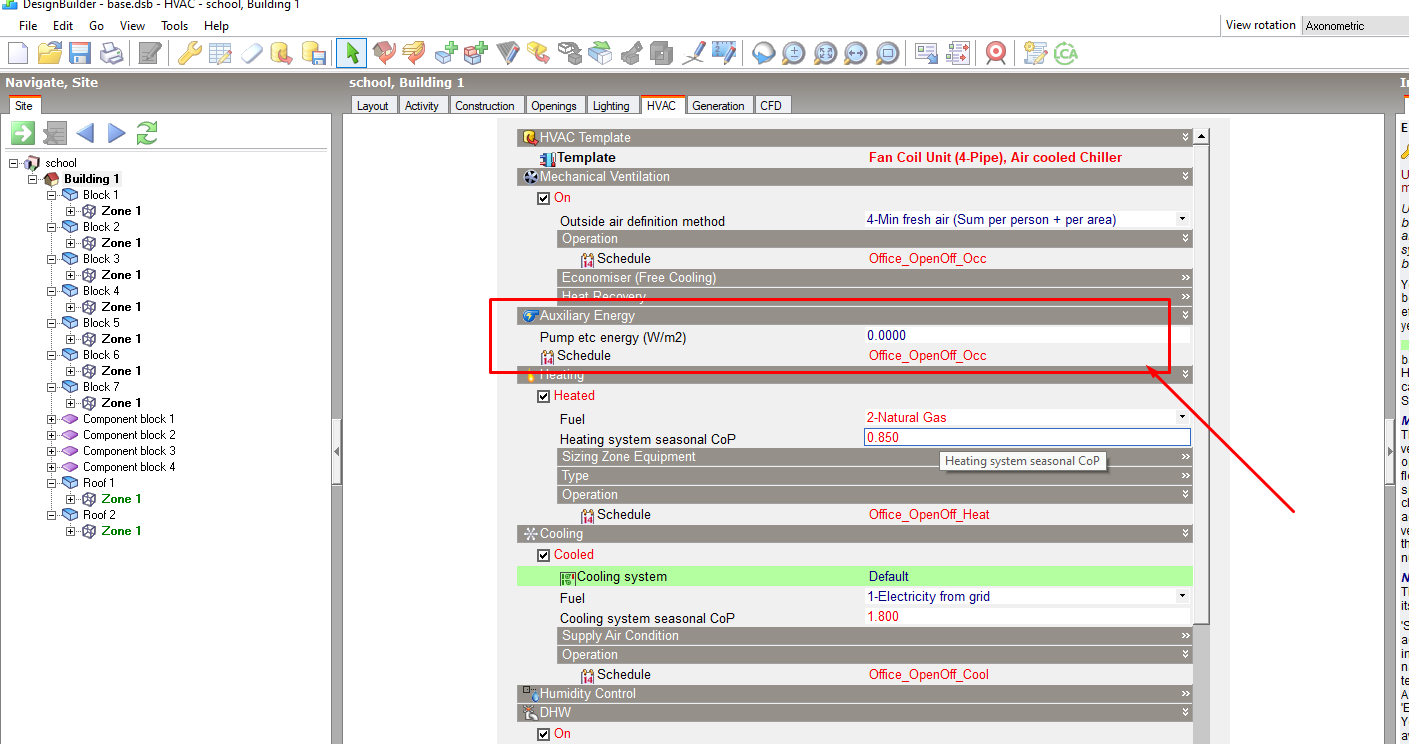Refresh the Navigator with green arrows icon

(x=148, y=133)
